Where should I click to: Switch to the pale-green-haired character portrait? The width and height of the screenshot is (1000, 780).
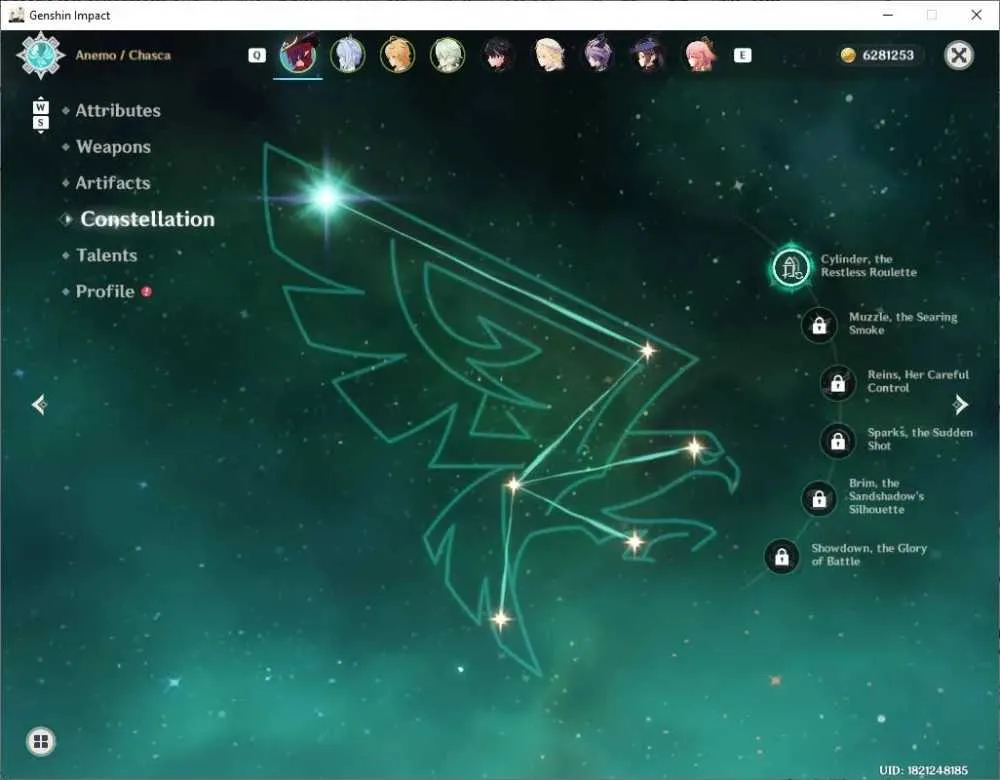click(x=447, y=55)
